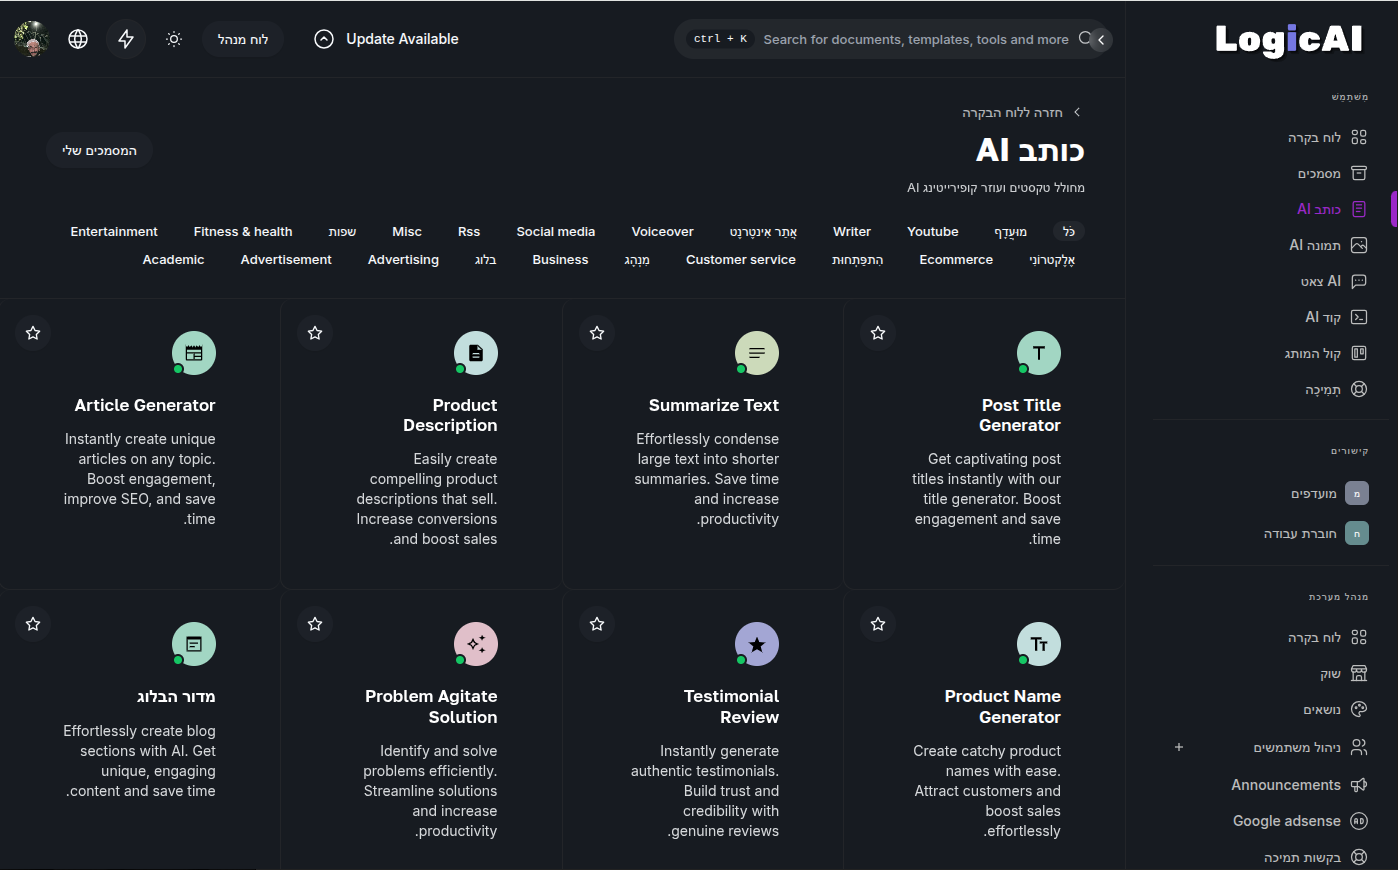Viewport: 1398px width, 870px height.
Task: Toggle the light/dark theme sun icon
Action: [174, 39]
